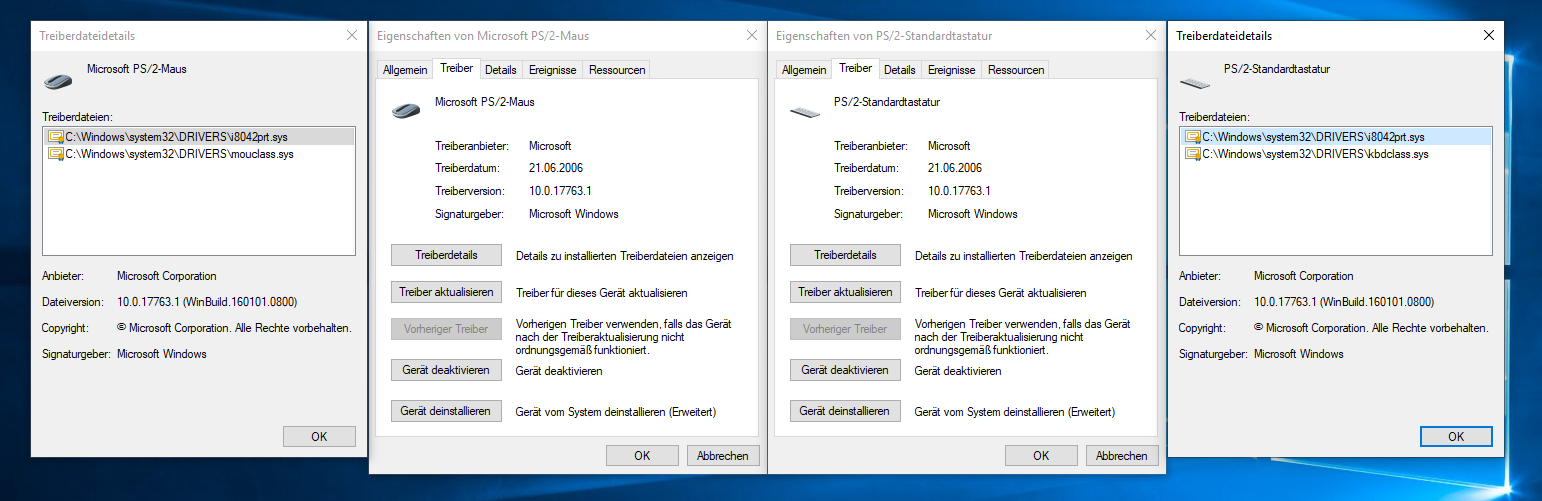Click Gerät deaktivieren for PS/2-Maus
This screenshot has height=501, width=1542.
pyautogui.click(x=446, y=370)
